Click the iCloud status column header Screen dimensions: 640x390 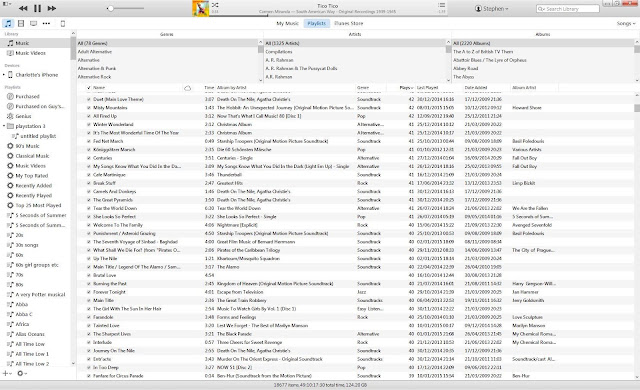[x=187, y=88]
